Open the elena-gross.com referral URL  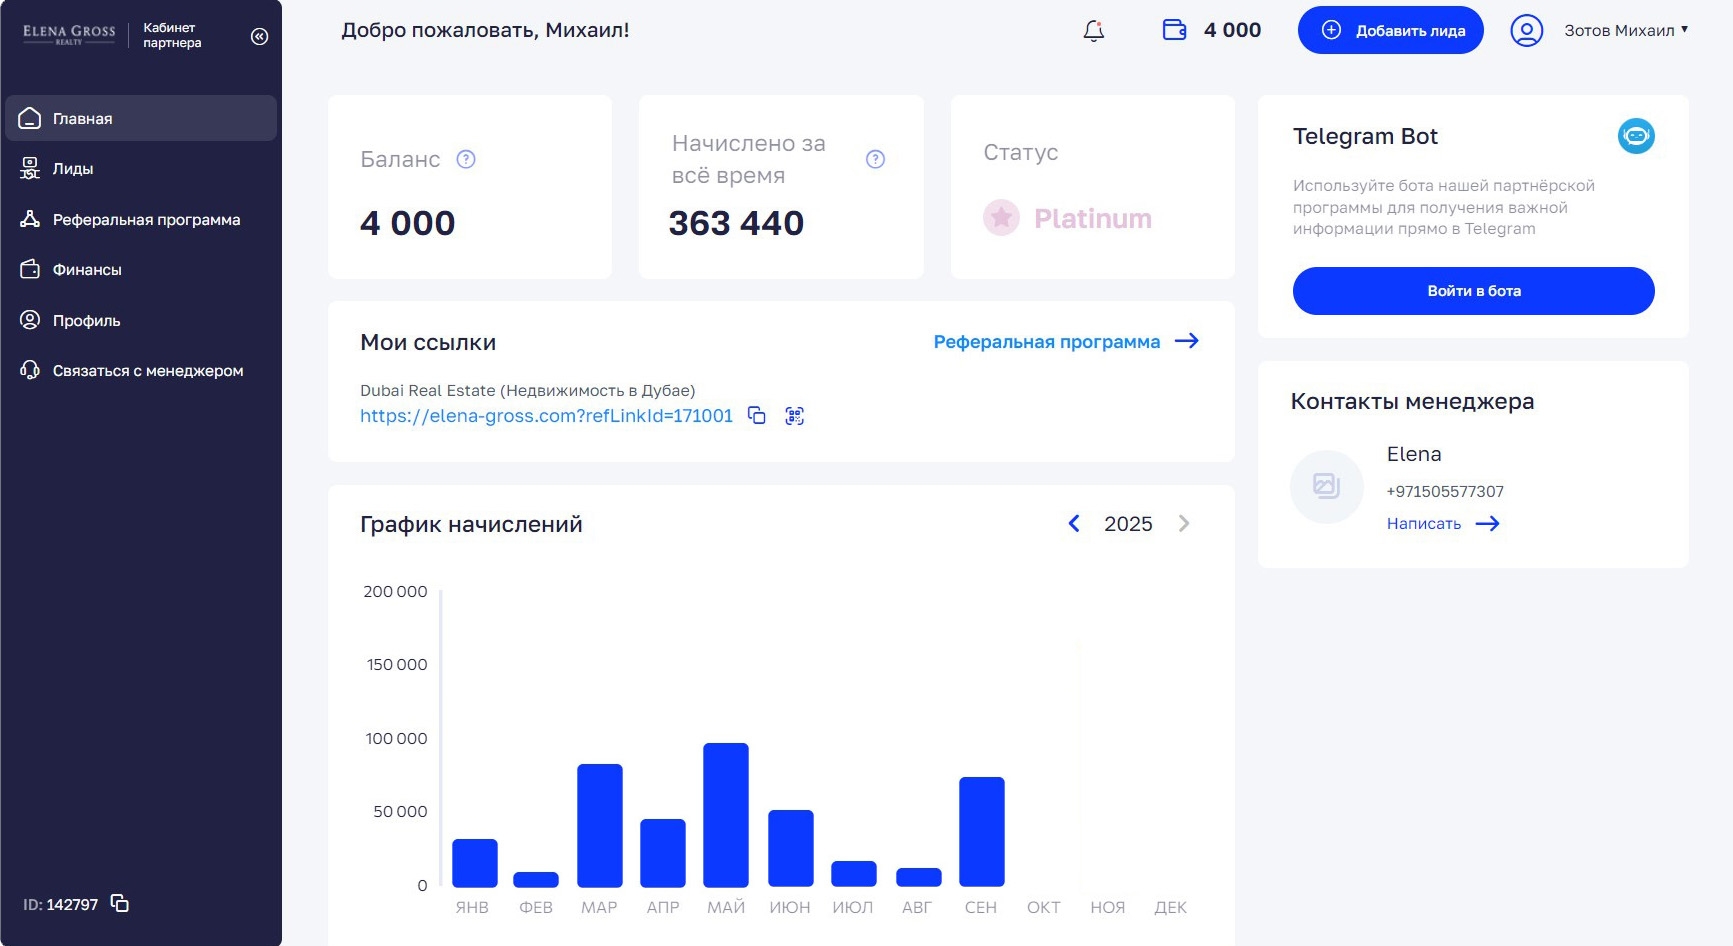point(546,416)
